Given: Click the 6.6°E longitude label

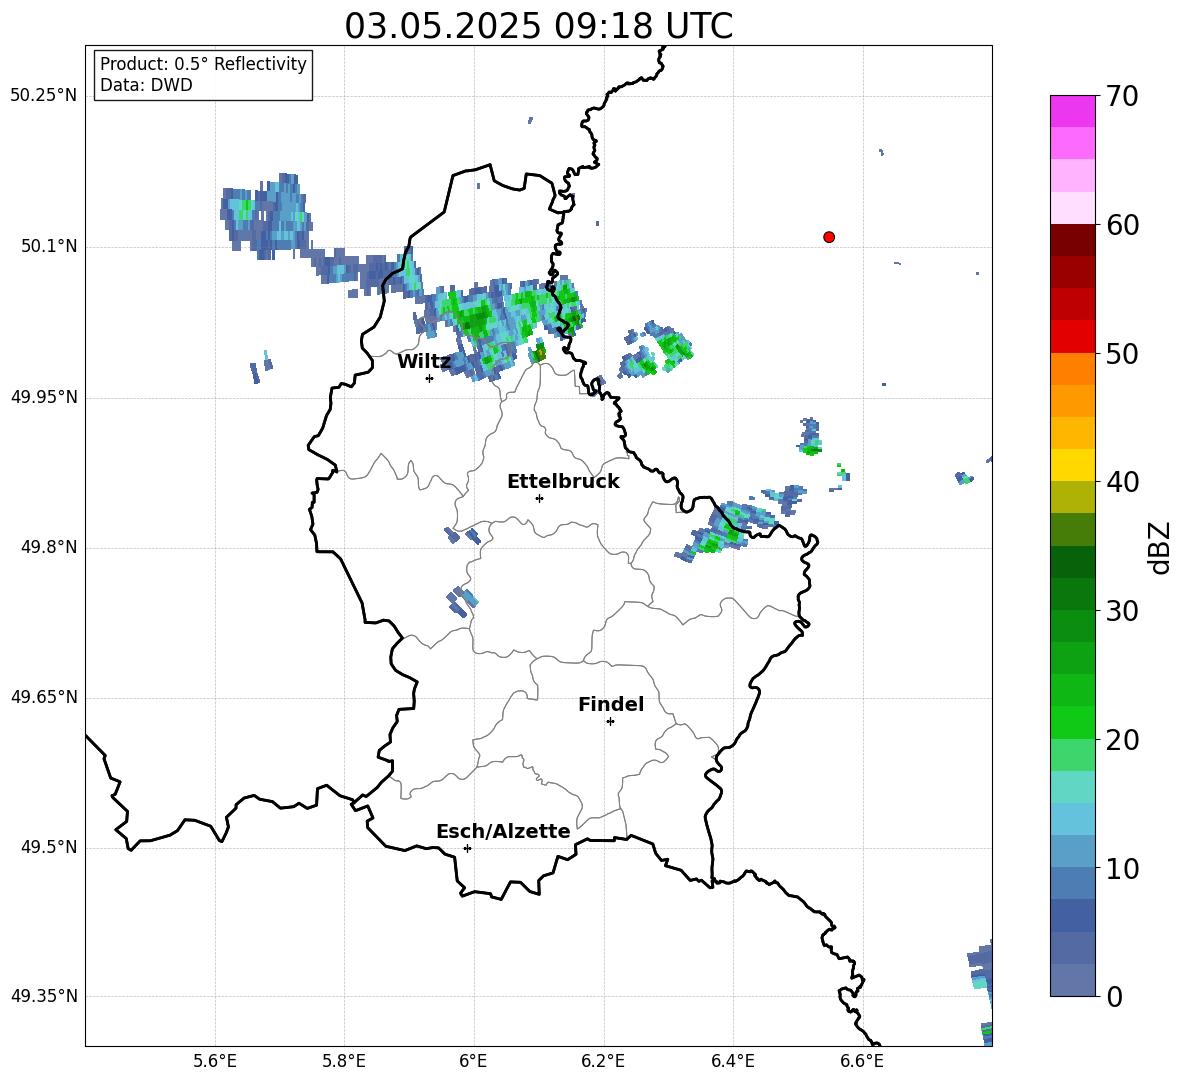Looking at the screenshot, I should click(x=862, y=1061).
